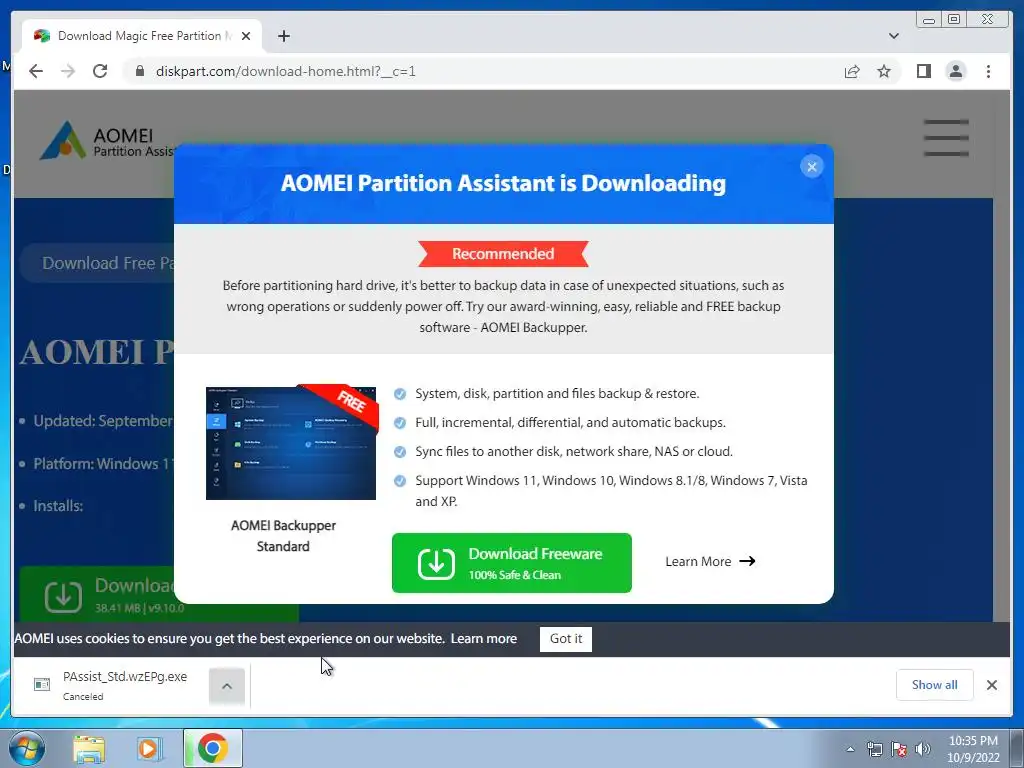Accept cookies with Got it button
The image size is (1024, 768).
(x=566, y=639)
